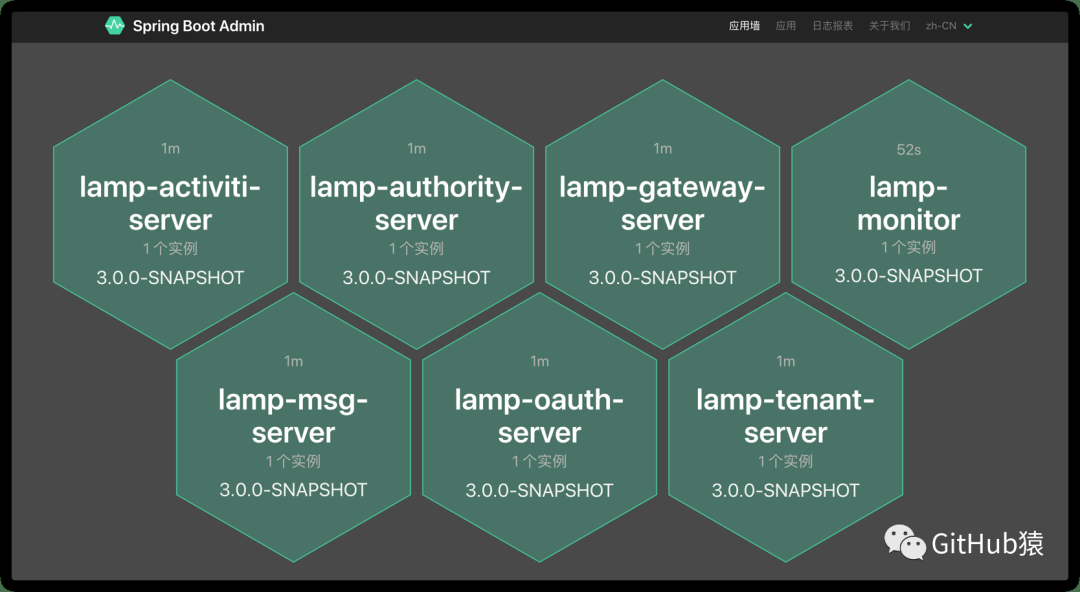Click 1m uptime above lamp-msg-server
Viewport: 1080px width, 592px height.
(293, 361)
